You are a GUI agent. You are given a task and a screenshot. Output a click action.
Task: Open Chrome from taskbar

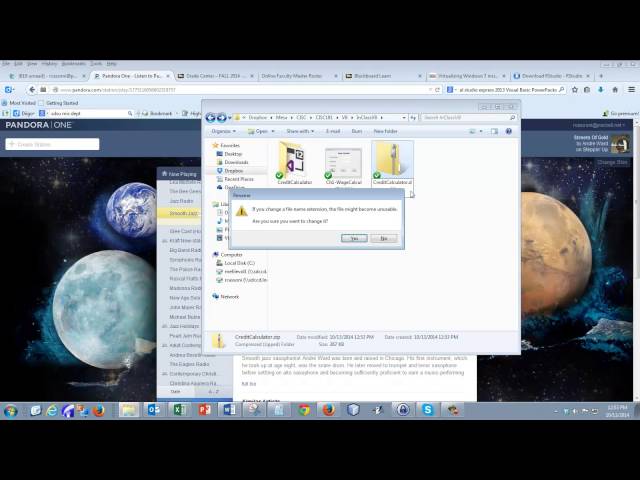tap(304, 410)
